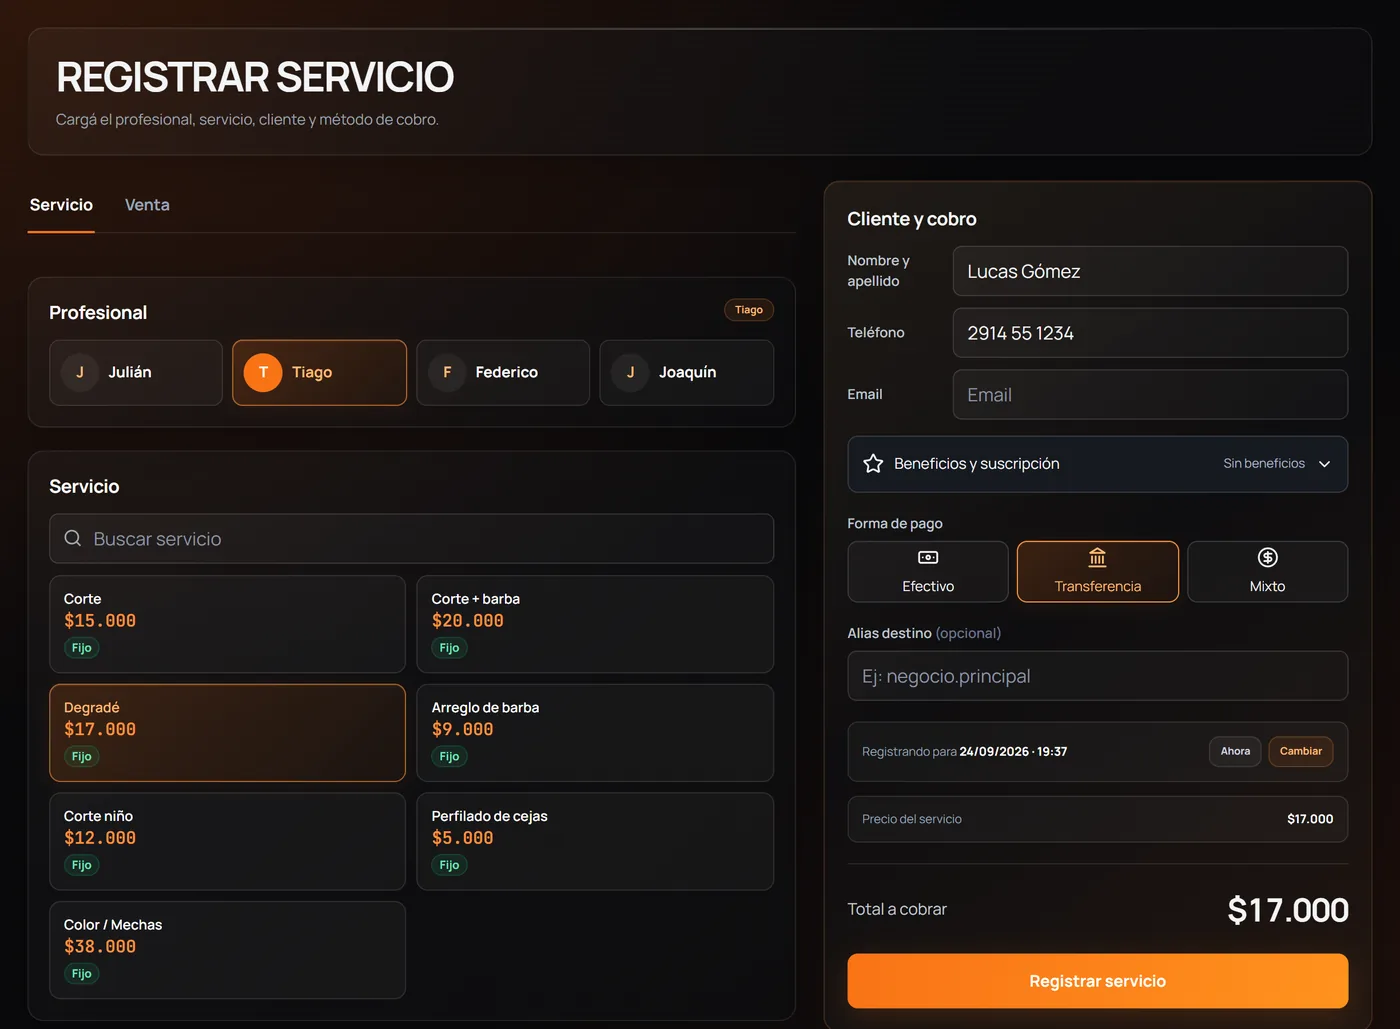Select Transferencia payment method
Screen dimensions: 1400x1029
[1098, 572]
